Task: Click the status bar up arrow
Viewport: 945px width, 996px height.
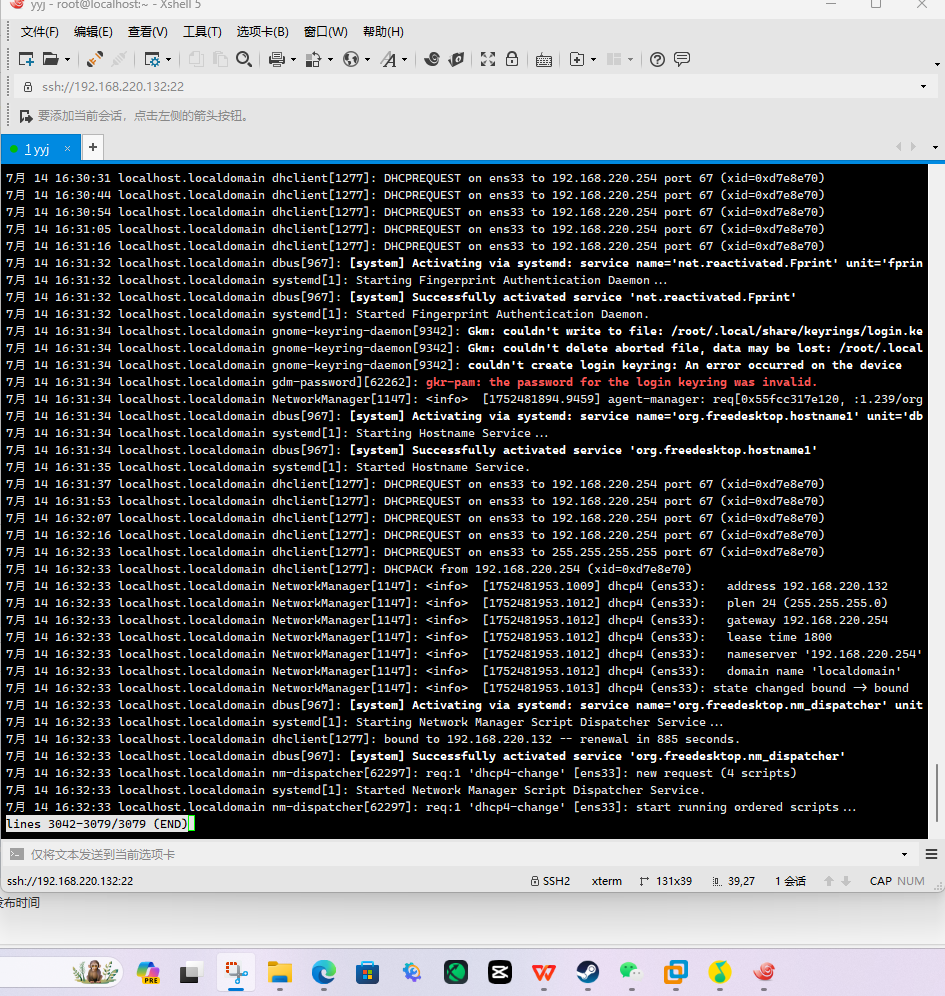Action: pyautogui.click(x=829, y=881)
